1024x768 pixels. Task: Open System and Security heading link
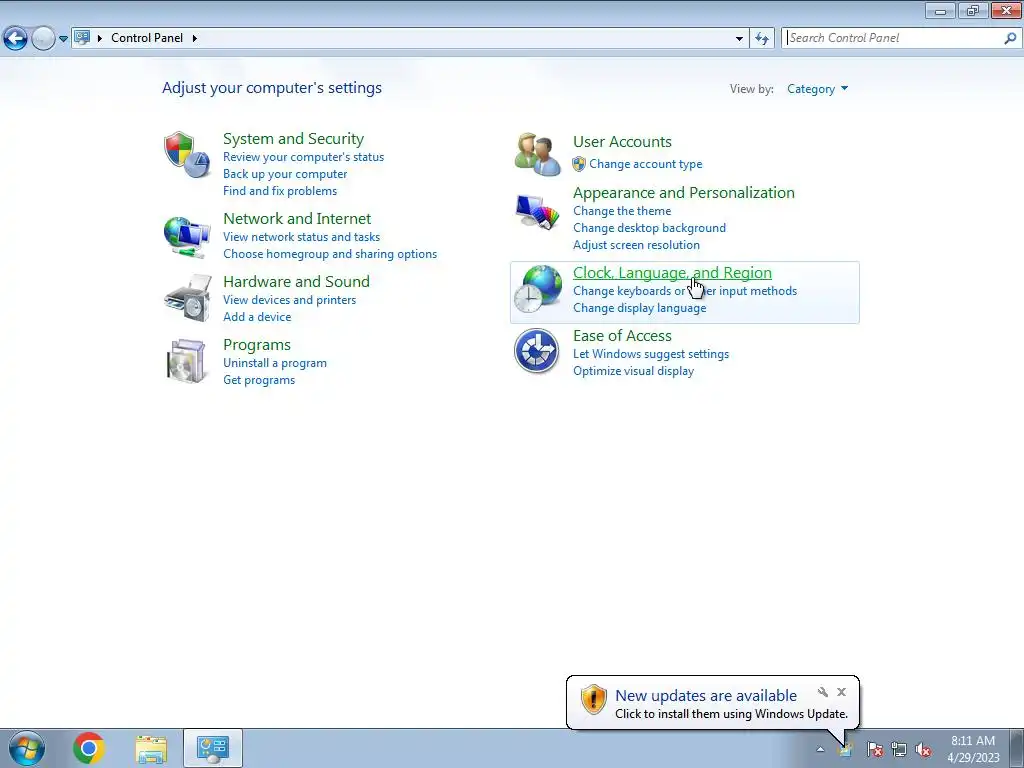click(x=293, y=138)
